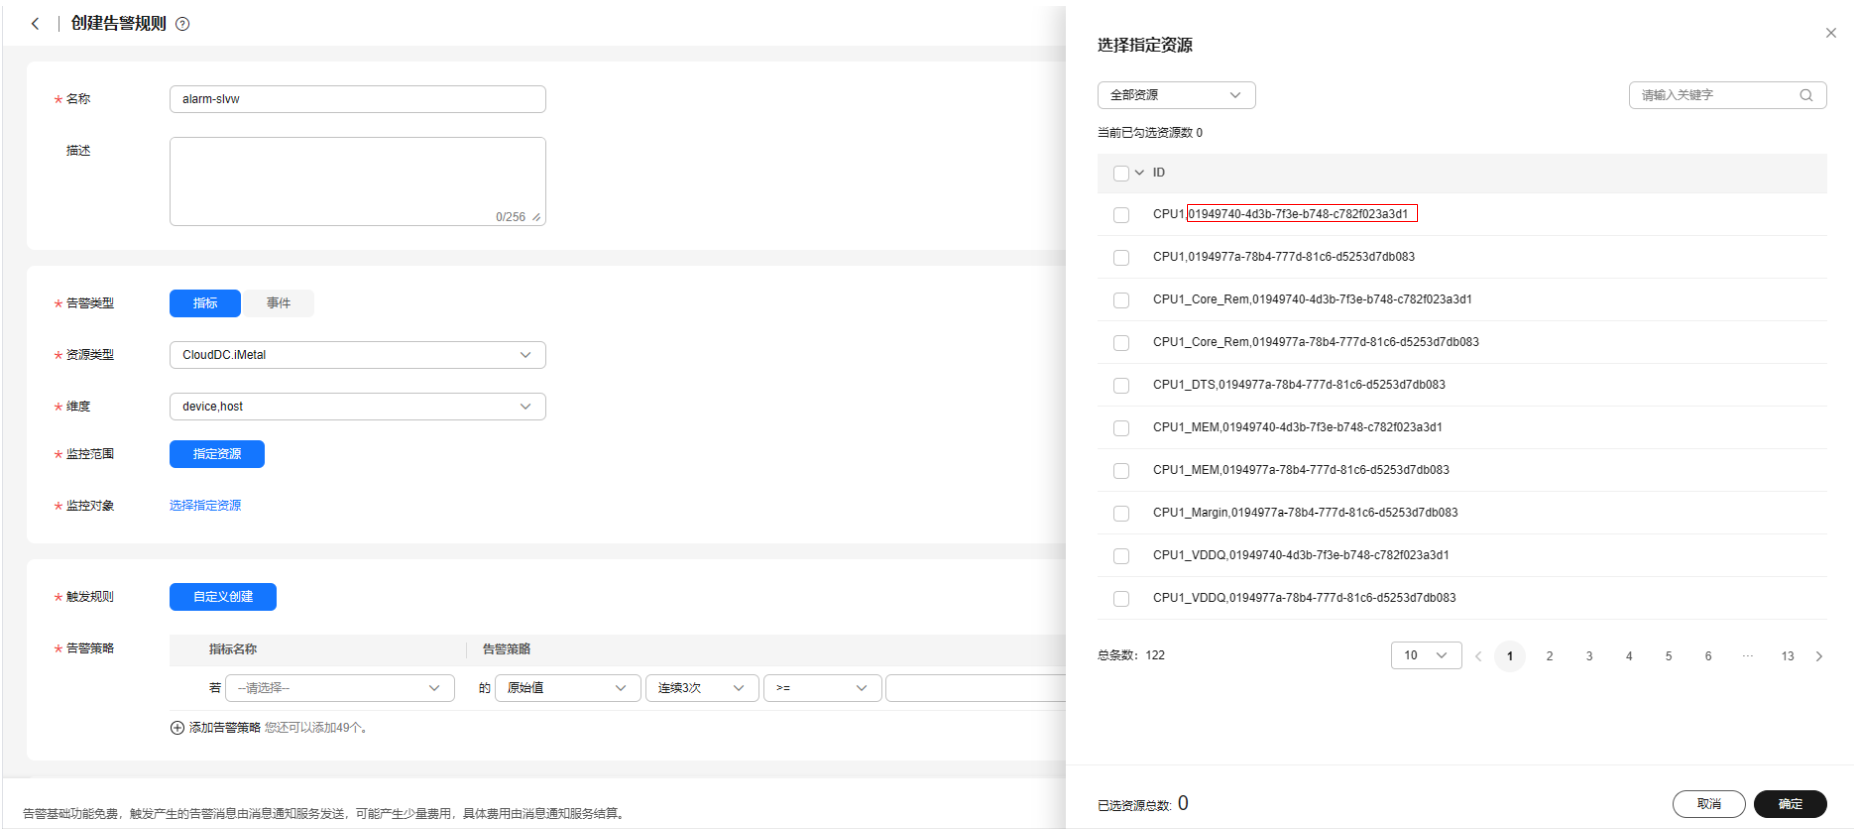Viewport: 1854px width, 831px height.
Task: Click the 选择指定资源 link
Action: pyautogui.click(x=205, y=506)
